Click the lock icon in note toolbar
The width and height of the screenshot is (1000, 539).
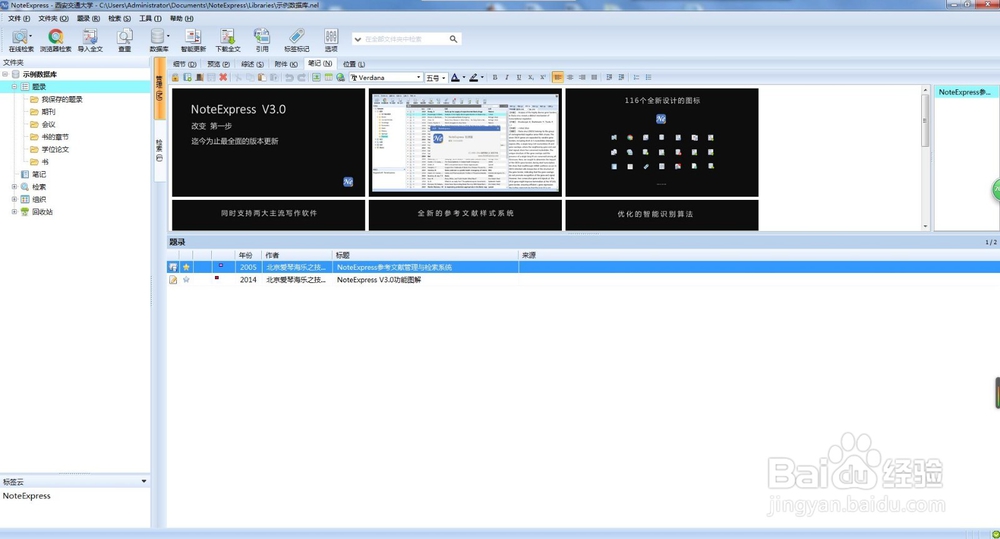(175, 77)
